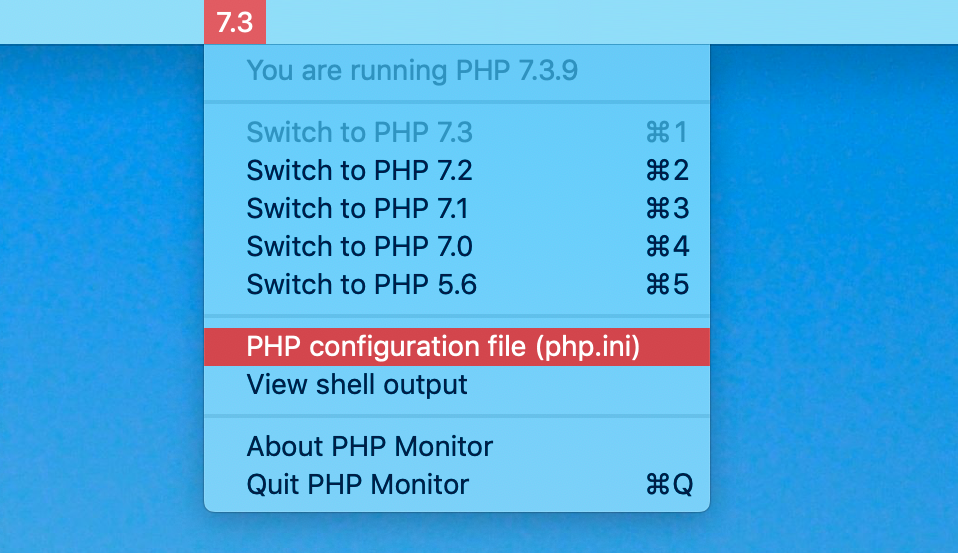Click the ⌘2 shortcut symbol

pyautogui.click(x=667, y=170)
